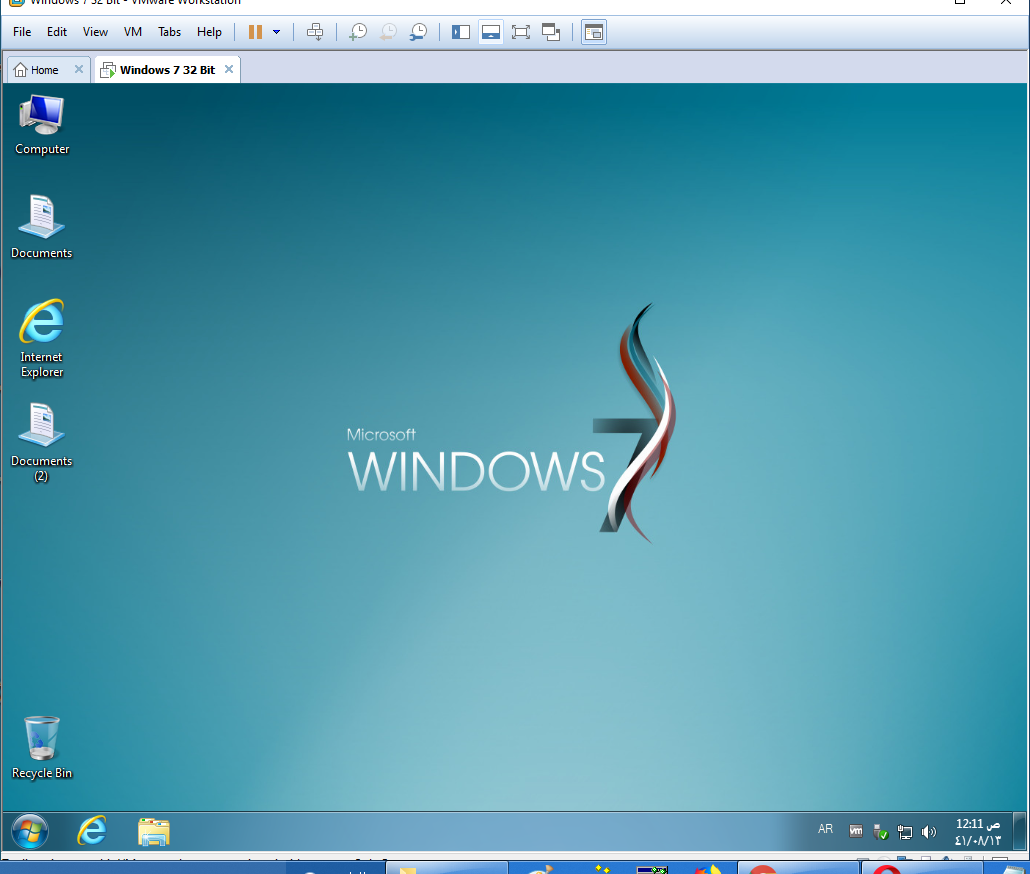Close the Home tab
This screenshot has height=874, width=1030.
click(x=79, y=69)
